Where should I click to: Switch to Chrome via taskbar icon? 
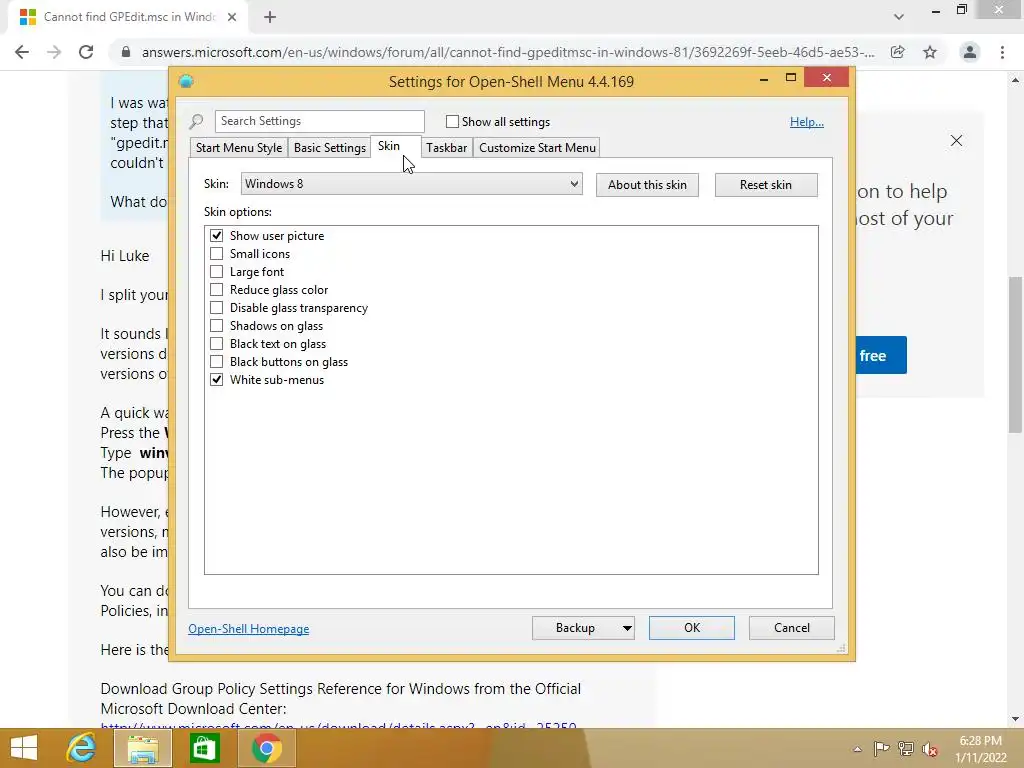[x=266, y=748]
